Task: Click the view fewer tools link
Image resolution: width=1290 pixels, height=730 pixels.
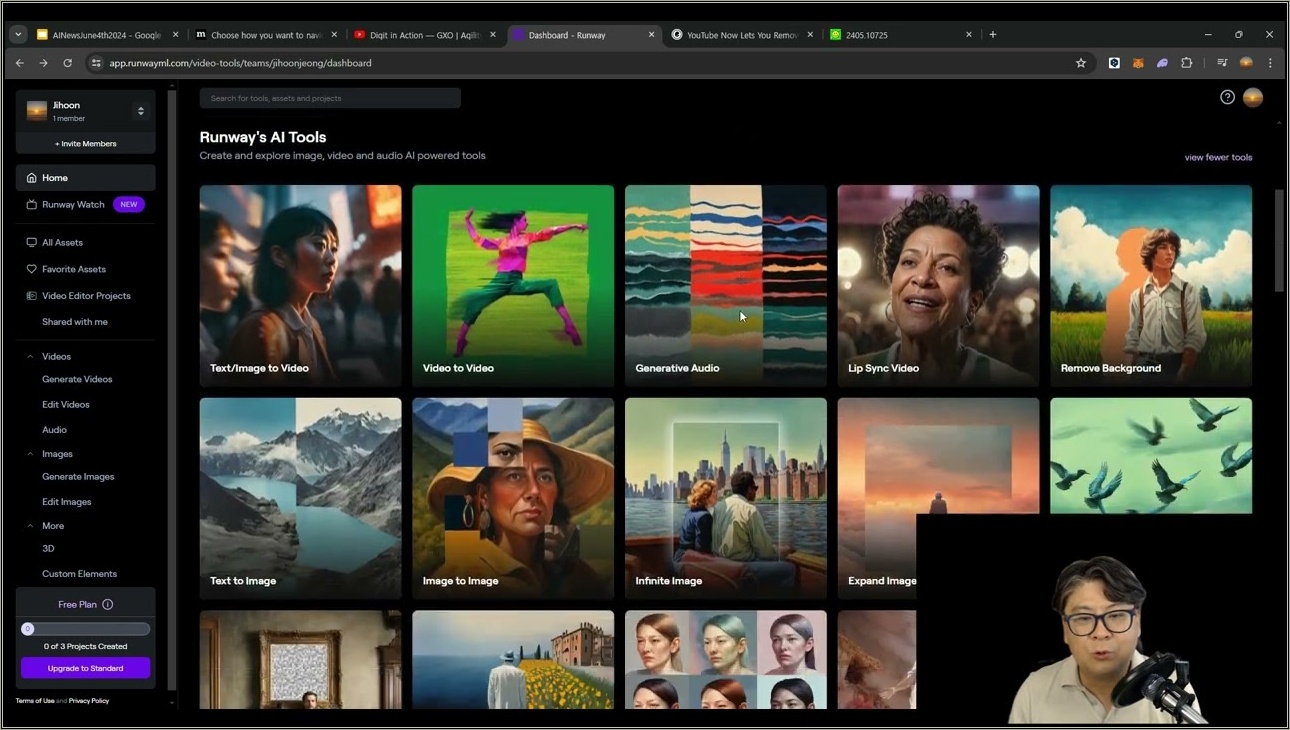Action: tap(1218, 157)
